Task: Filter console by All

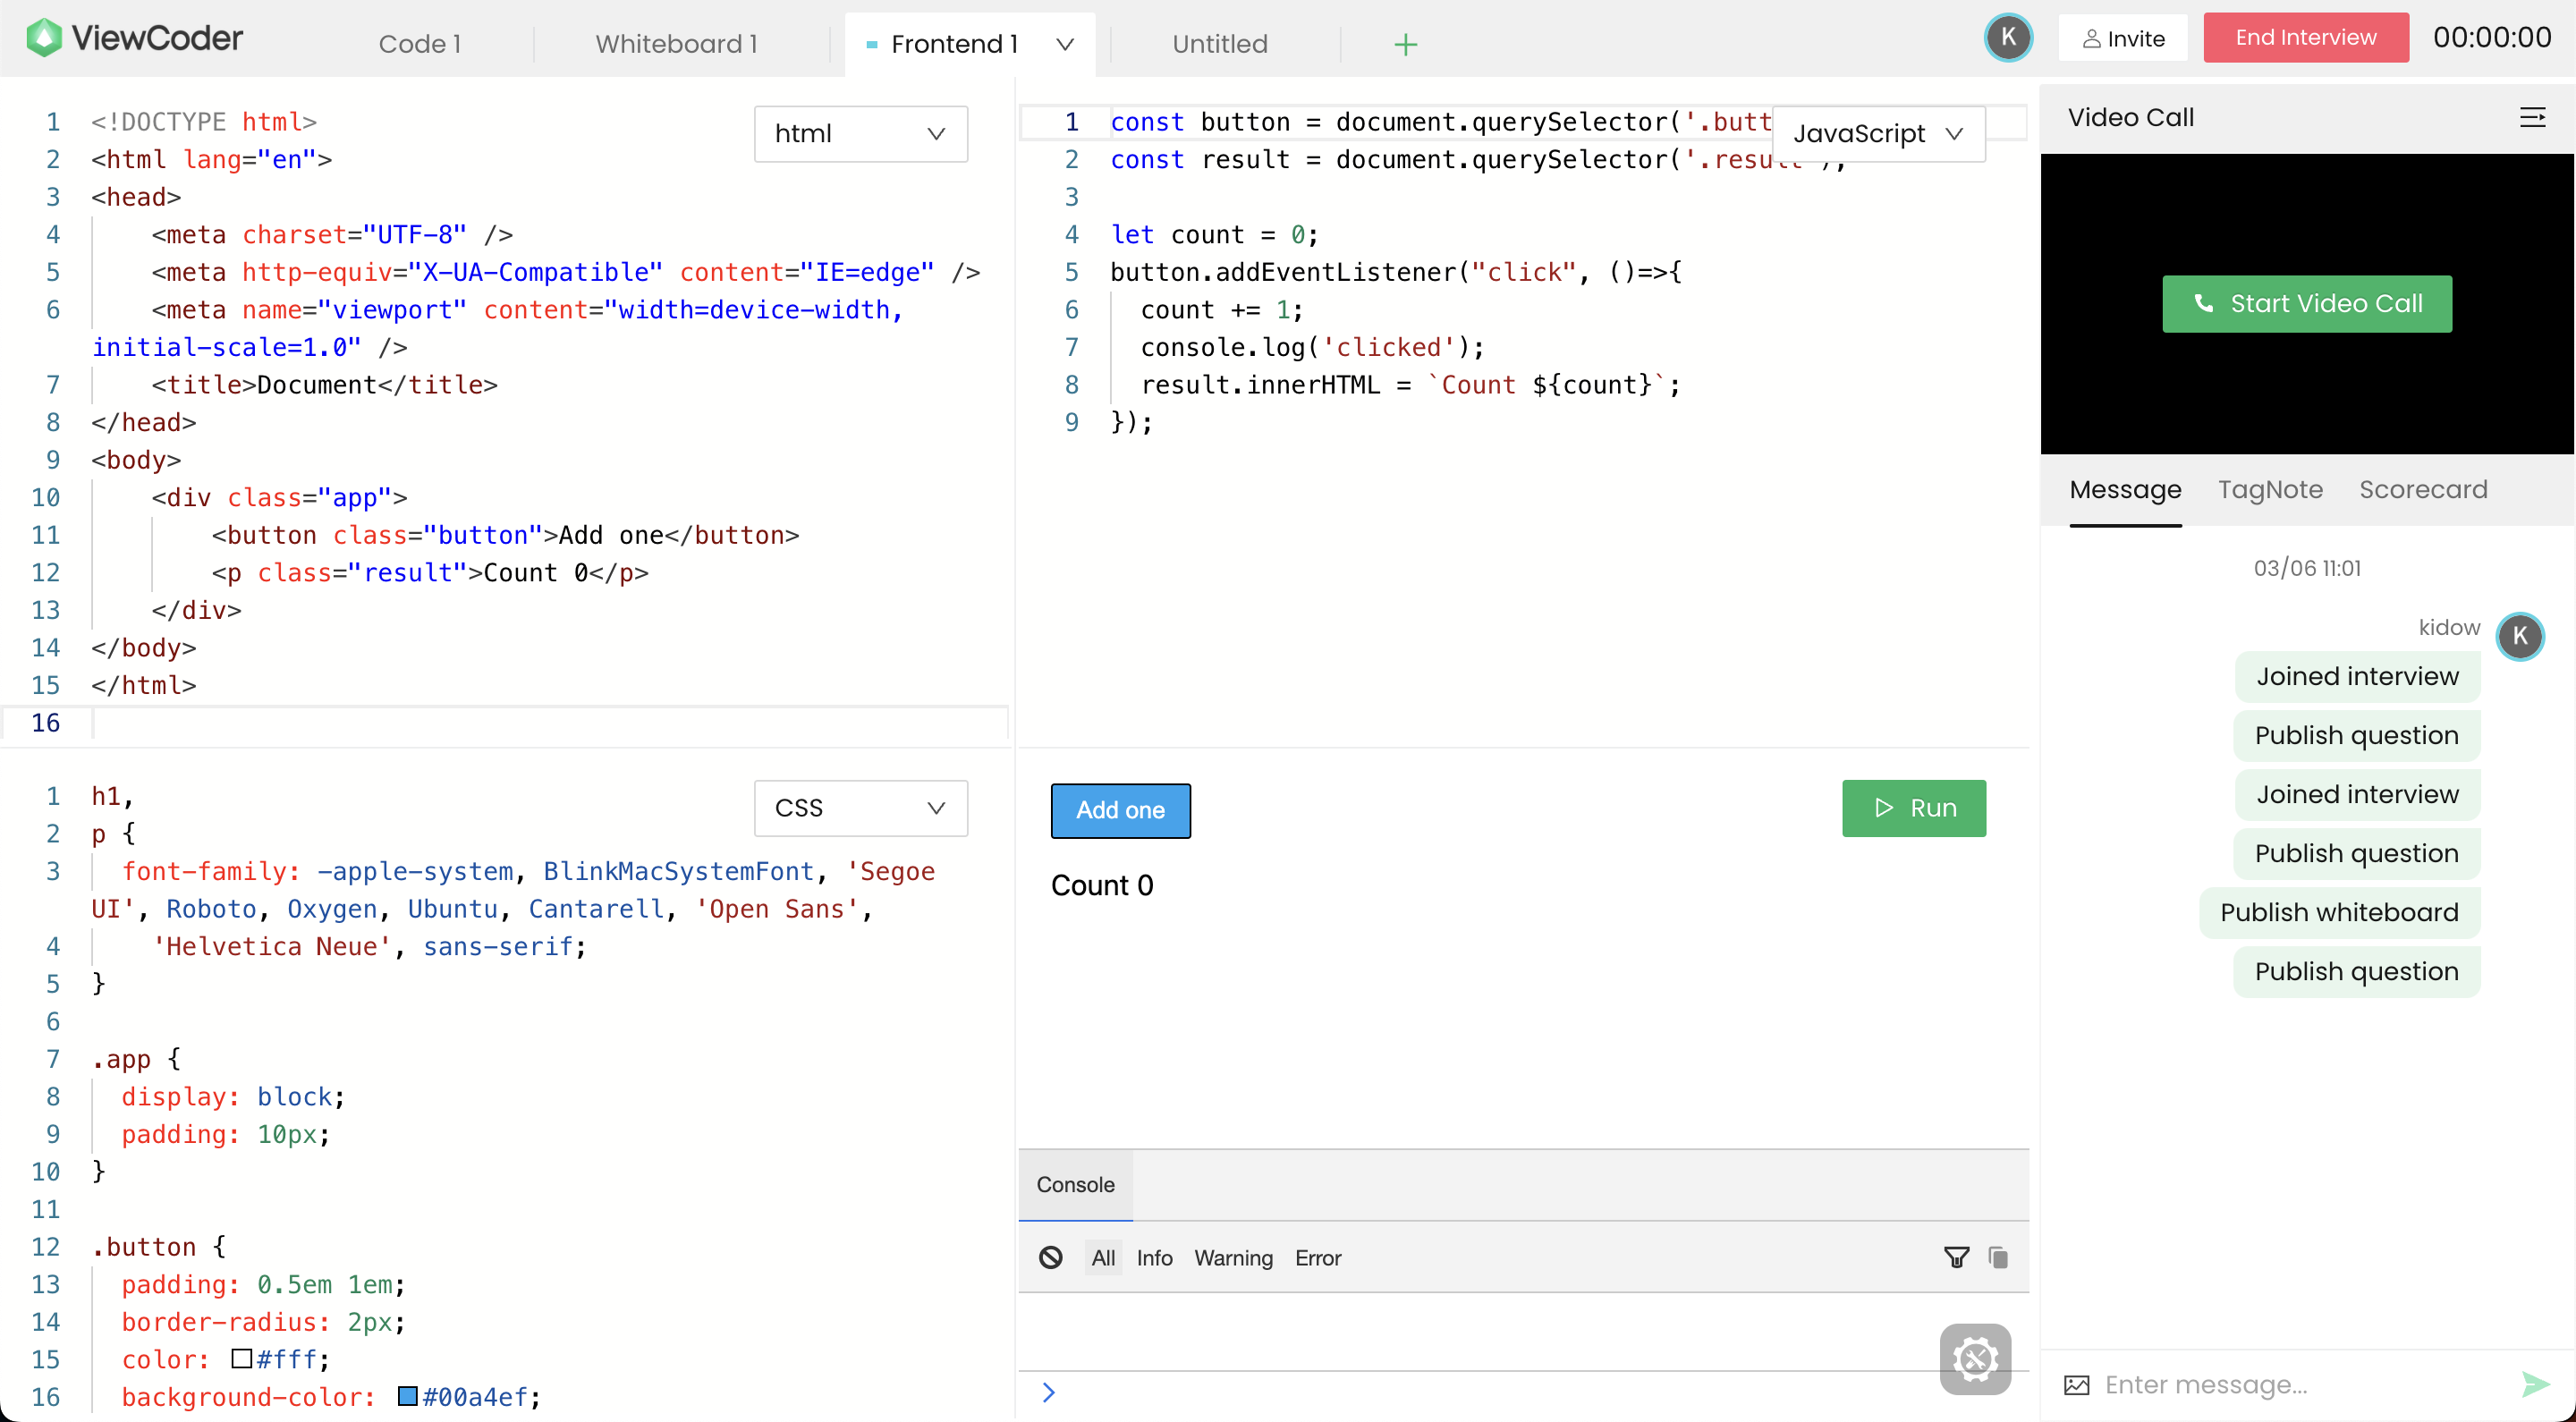Action: (x=1103, y=1258)
